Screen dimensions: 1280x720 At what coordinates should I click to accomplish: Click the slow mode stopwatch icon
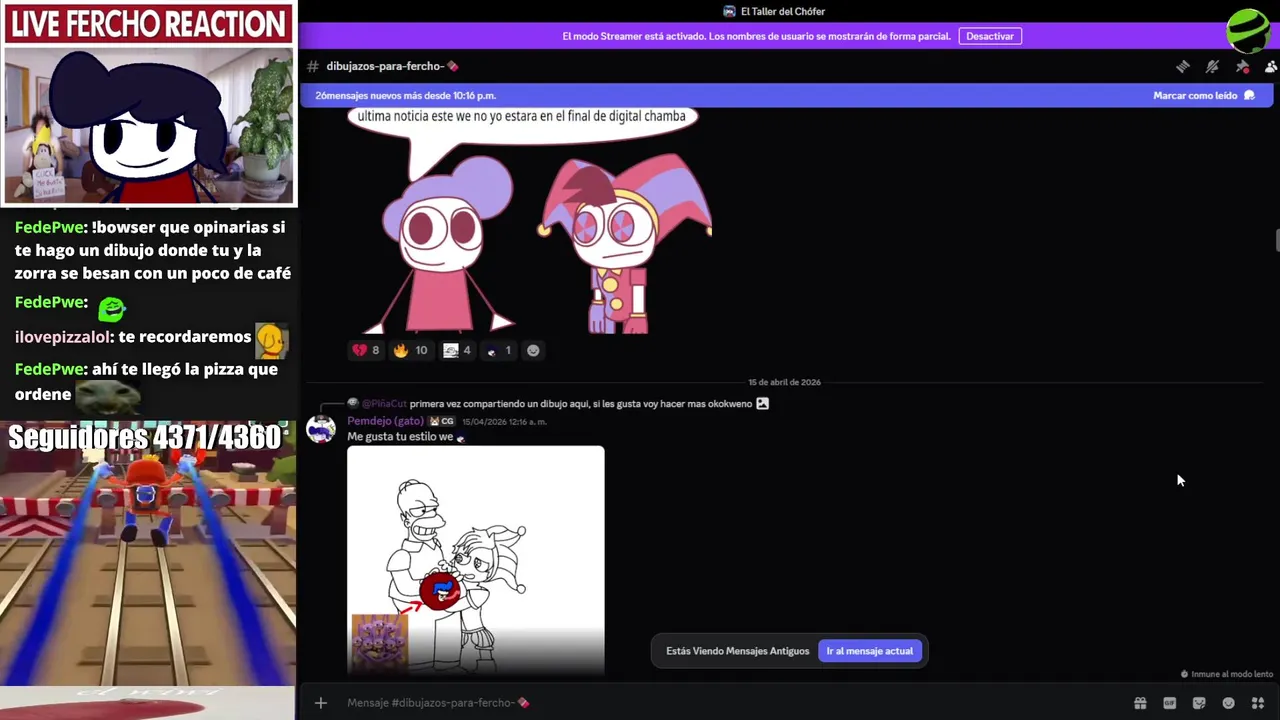(x=1185, y=674)
